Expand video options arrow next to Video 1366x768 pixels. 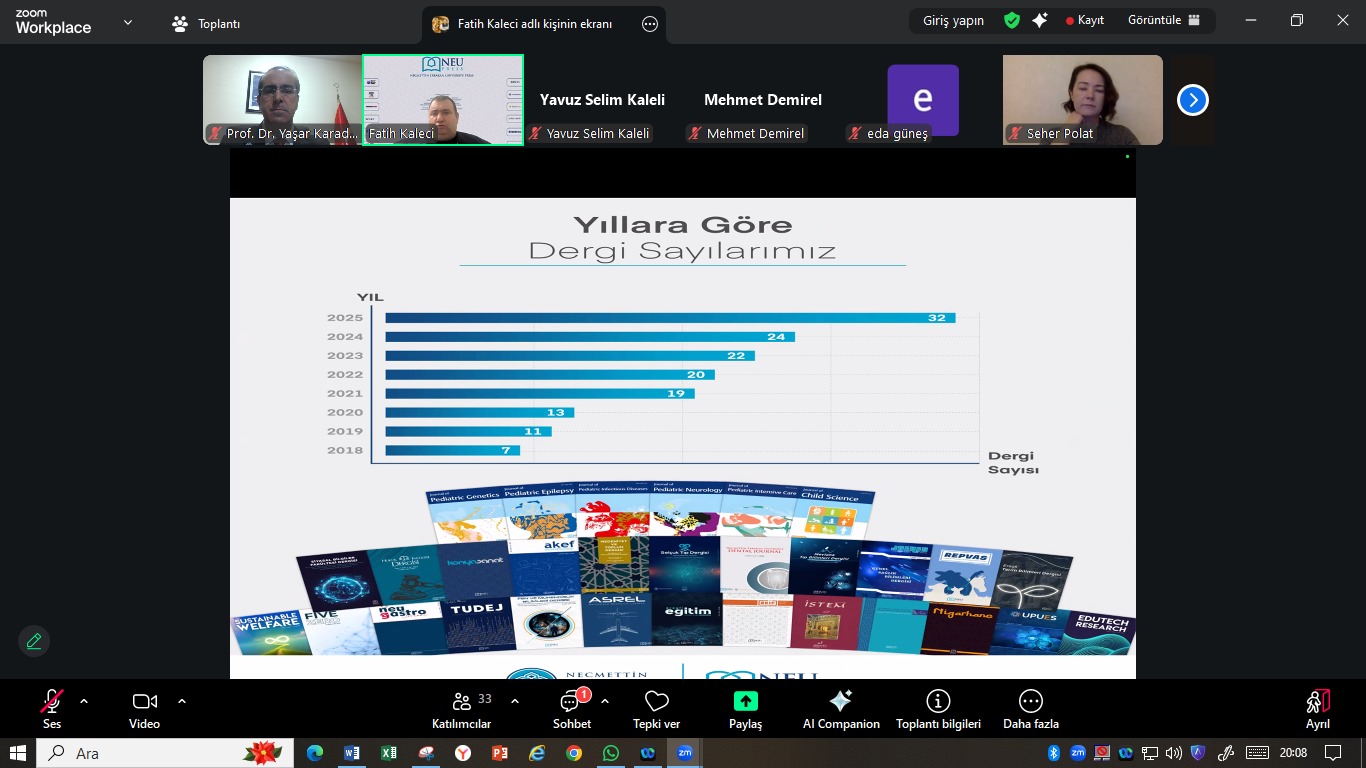[x=182, y=701]
